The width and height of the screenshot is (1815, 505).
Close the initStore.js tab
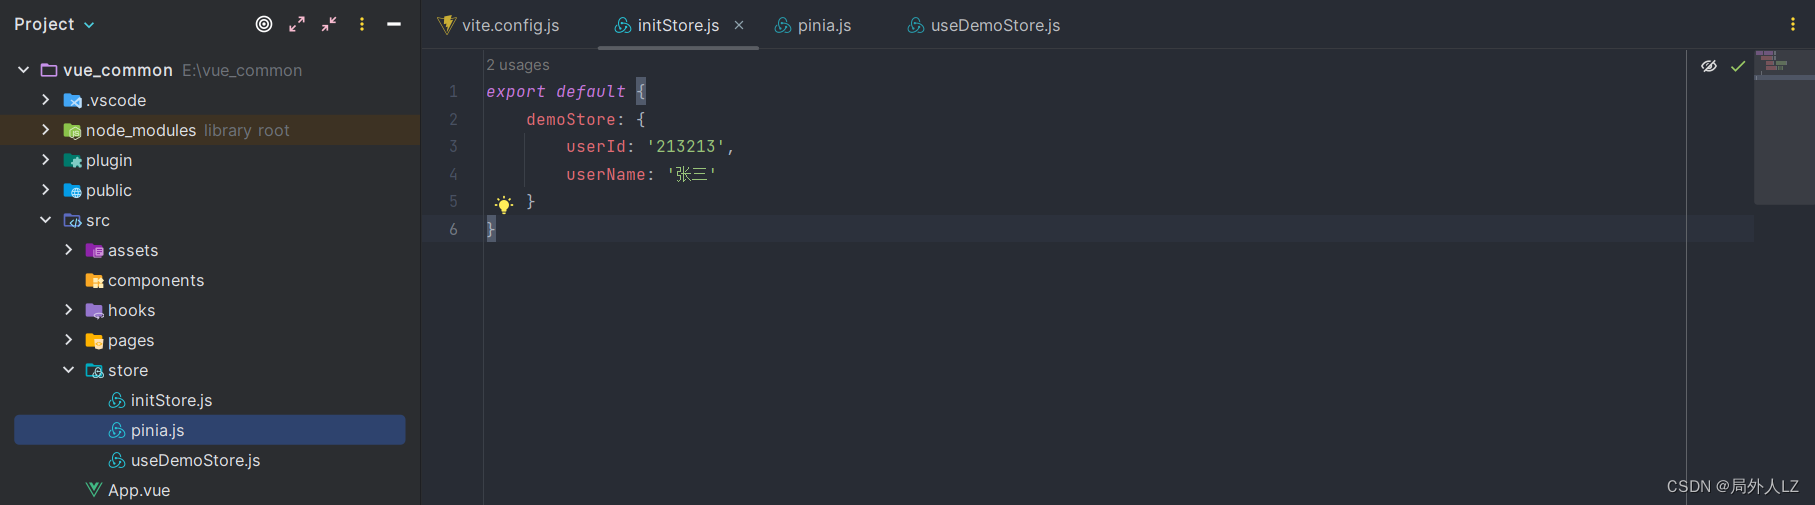[739, 25]
